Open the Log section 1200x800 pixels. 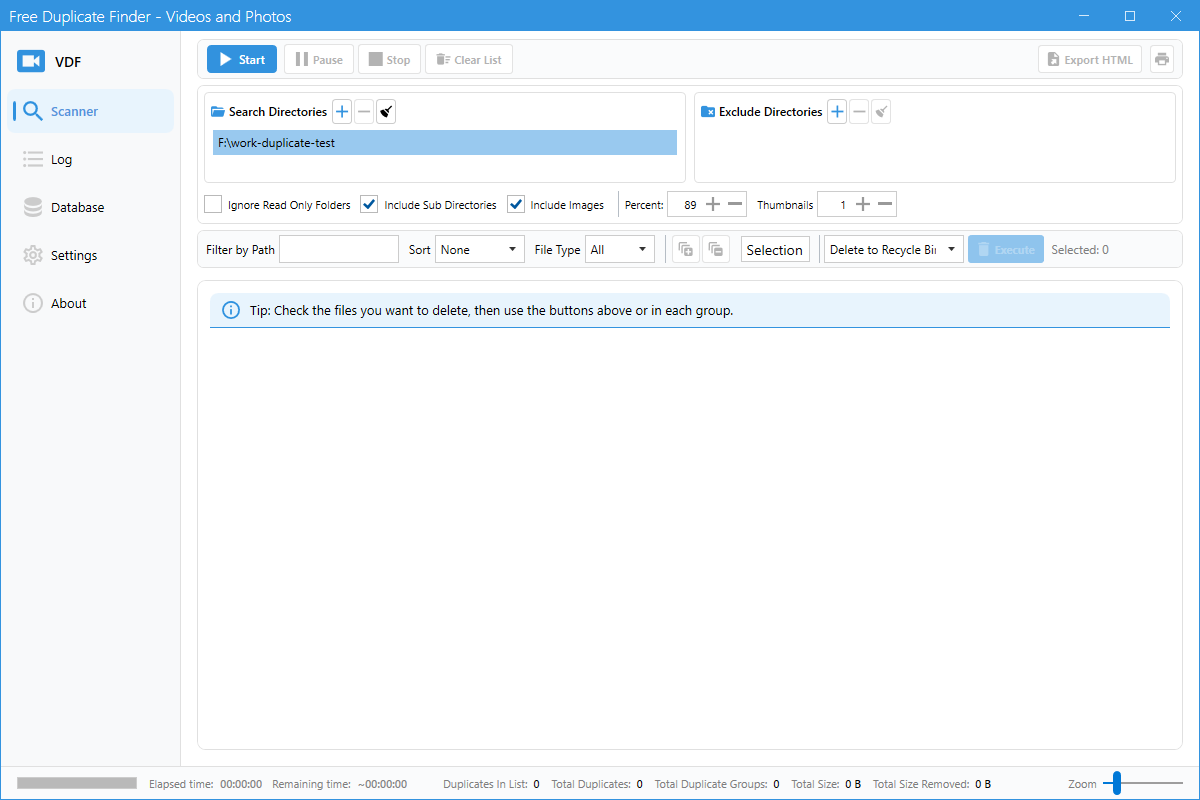(x=91, y=159)
